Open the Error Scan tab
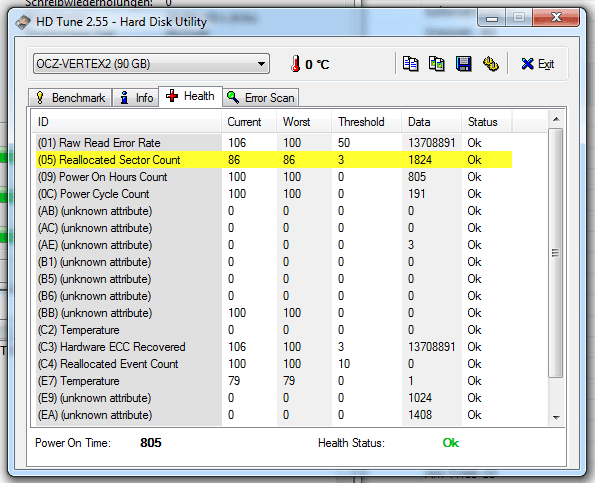 pyautogui.click(x=261, y=98)
